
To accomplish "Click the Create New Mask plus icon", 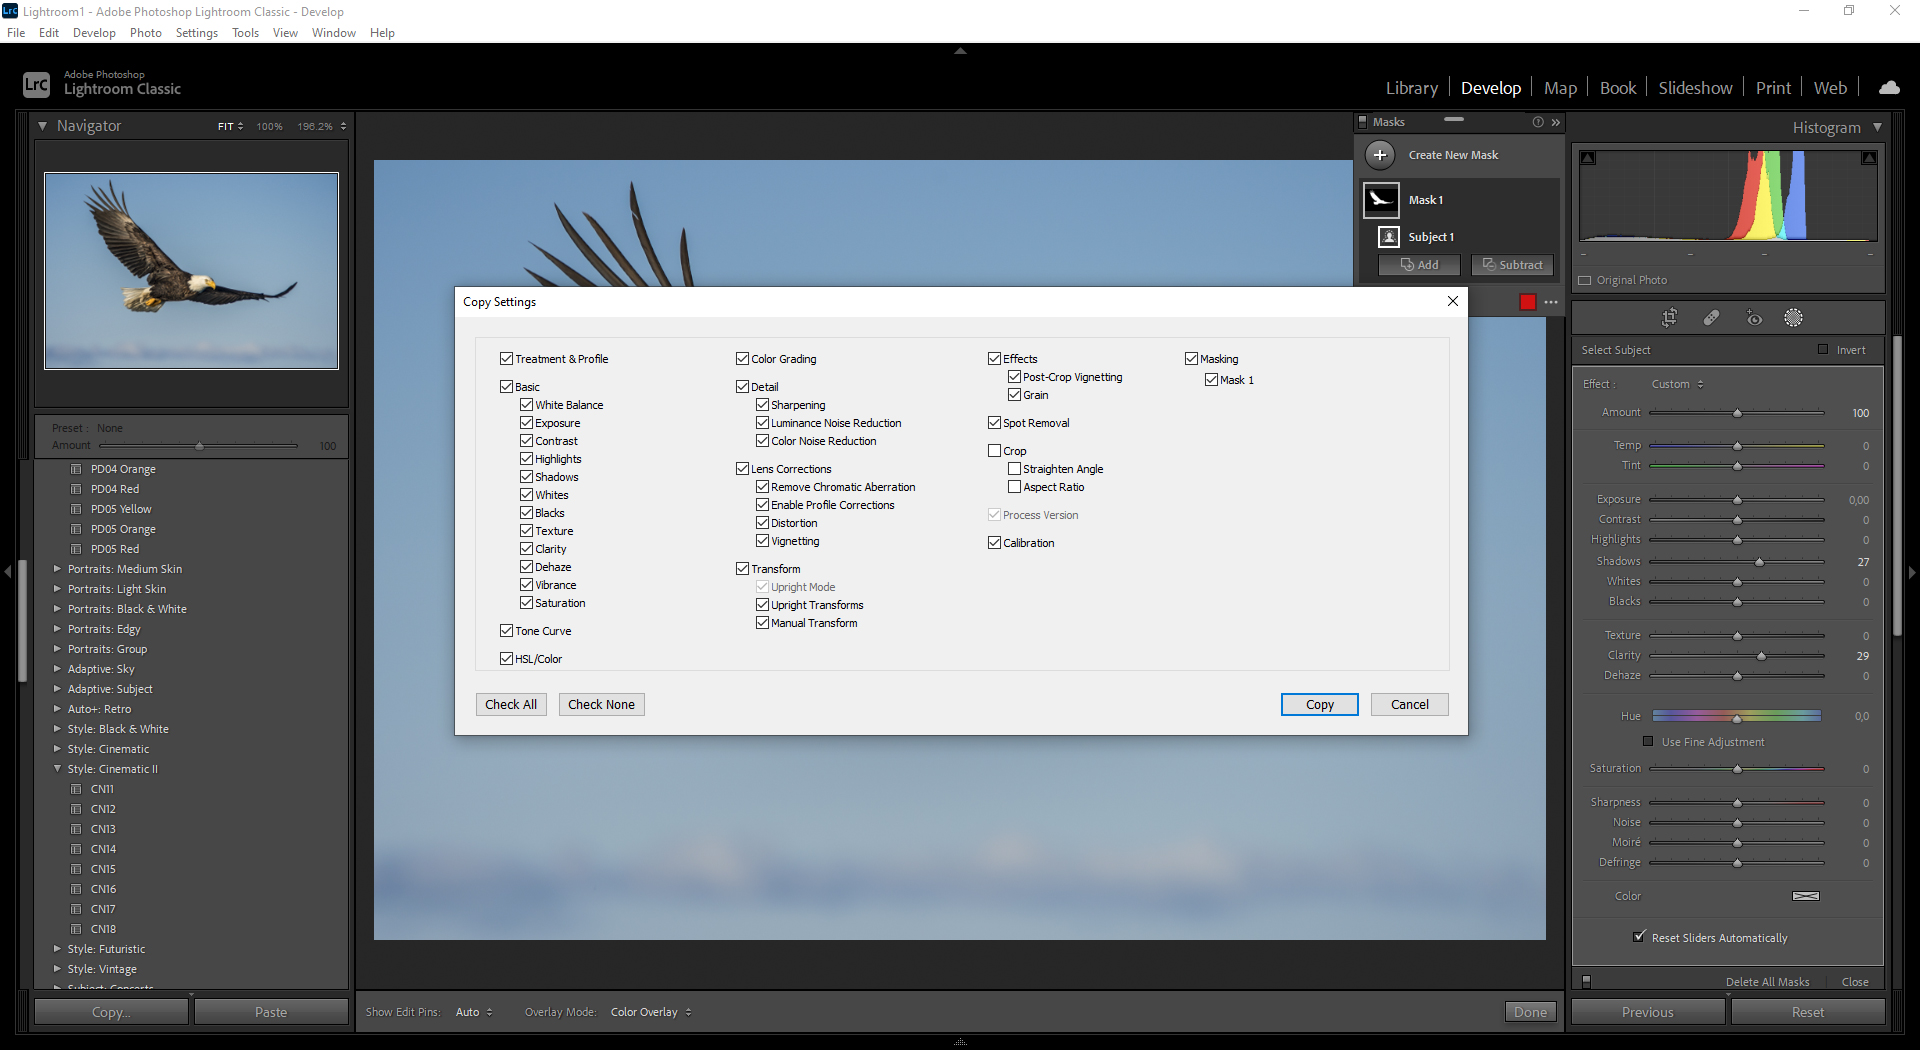I will pyautogui.click(x=1380, y=155).
